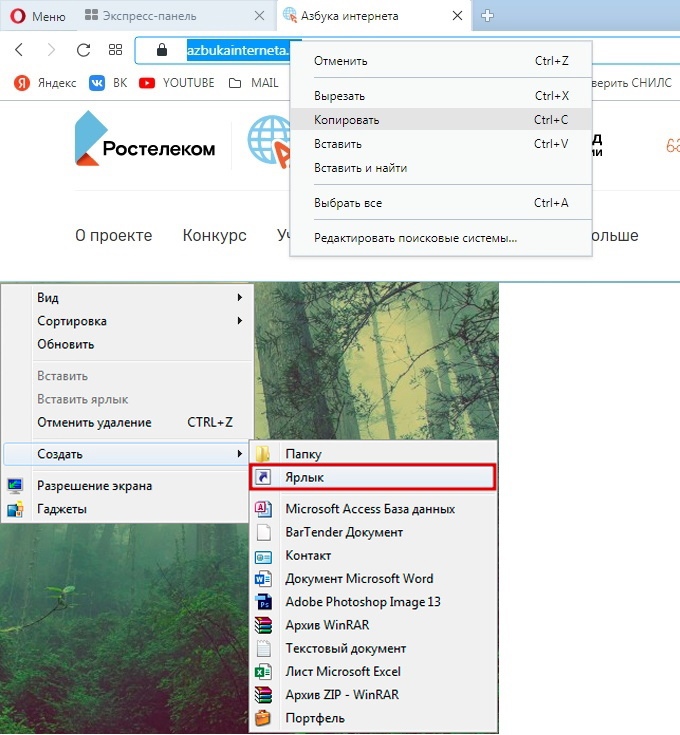Screen dimensions: 680x735
Task: Open new tab with plus button
Action: (x=488, y=16)
